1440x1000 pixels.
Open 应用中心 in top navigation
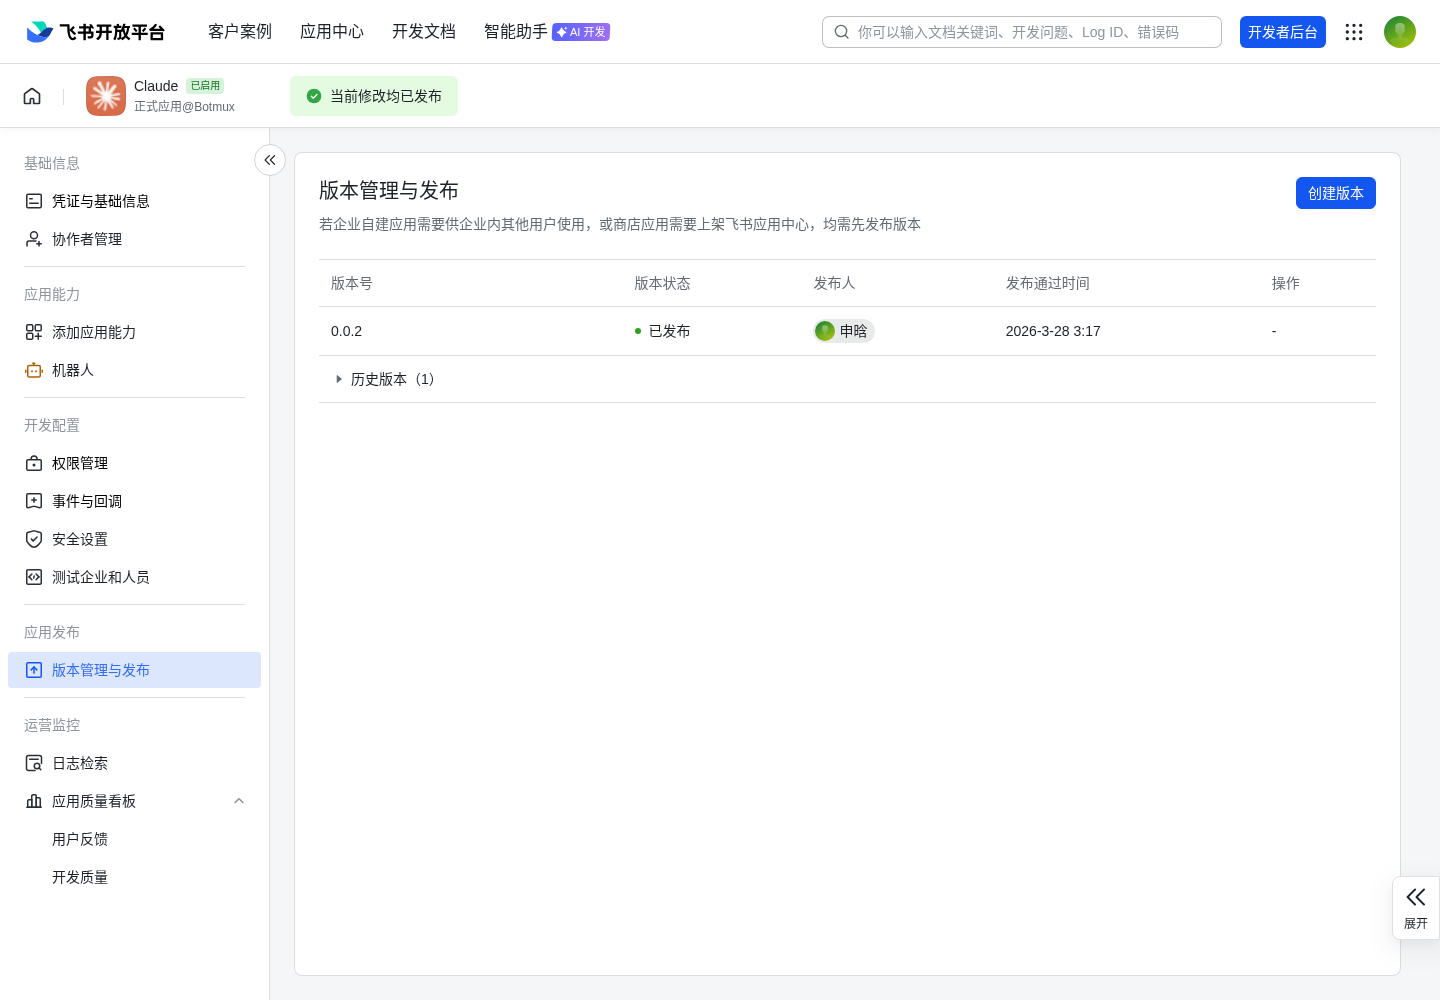click(332, 32)
